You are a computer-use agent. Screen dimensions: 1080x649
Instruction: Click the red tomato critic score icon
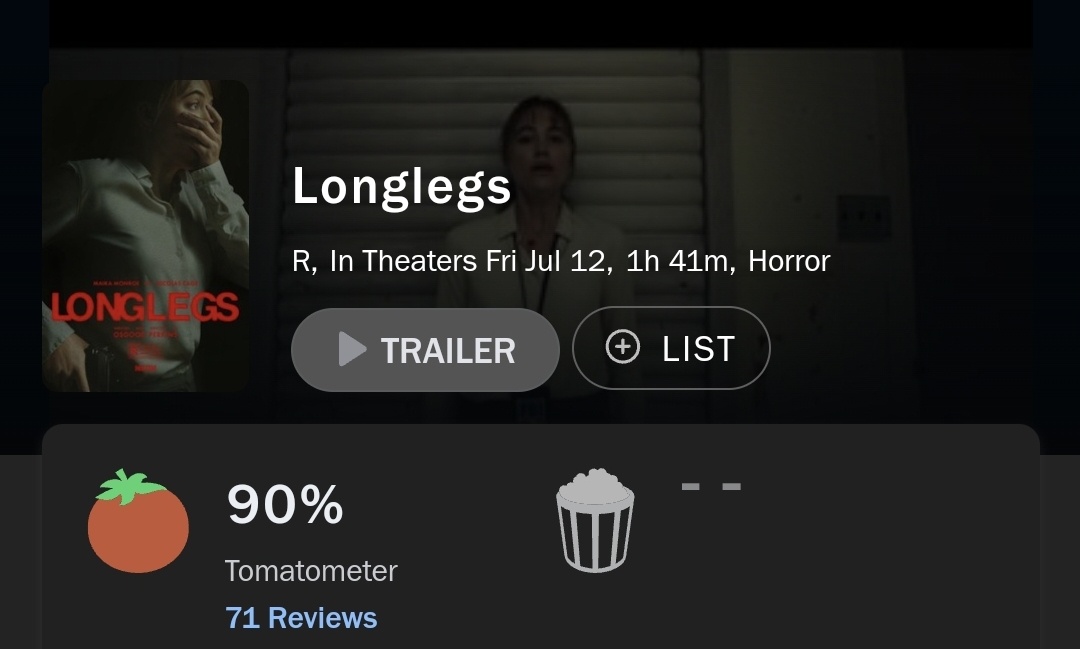click(x=138, y=522)
